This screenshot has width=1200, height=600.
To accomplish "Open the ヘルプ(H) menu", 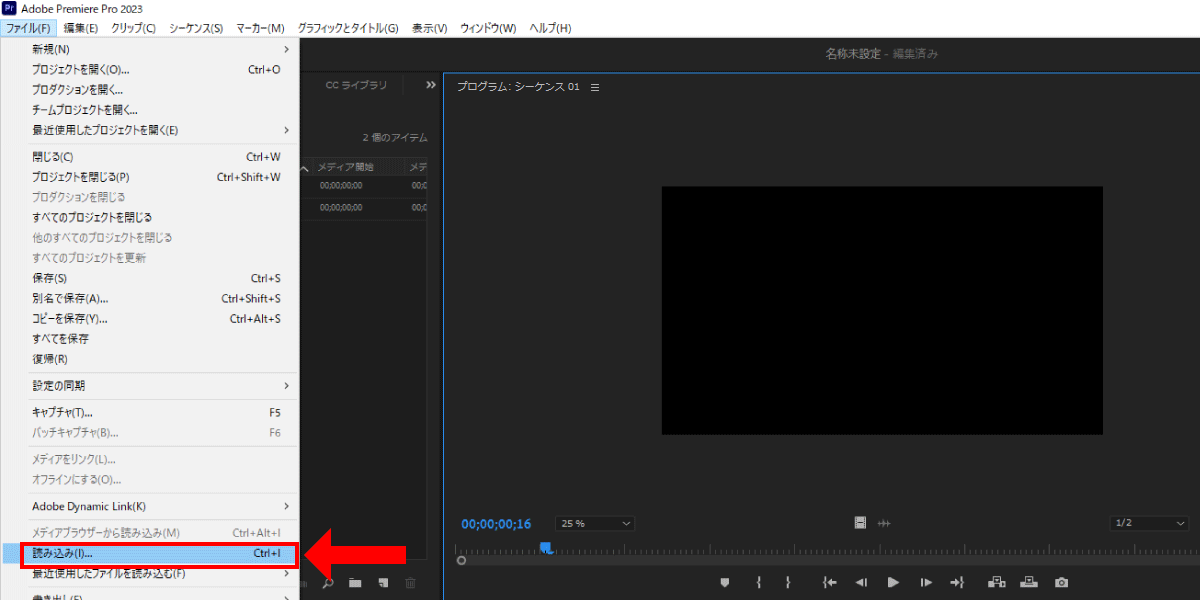I will (550, 28).
